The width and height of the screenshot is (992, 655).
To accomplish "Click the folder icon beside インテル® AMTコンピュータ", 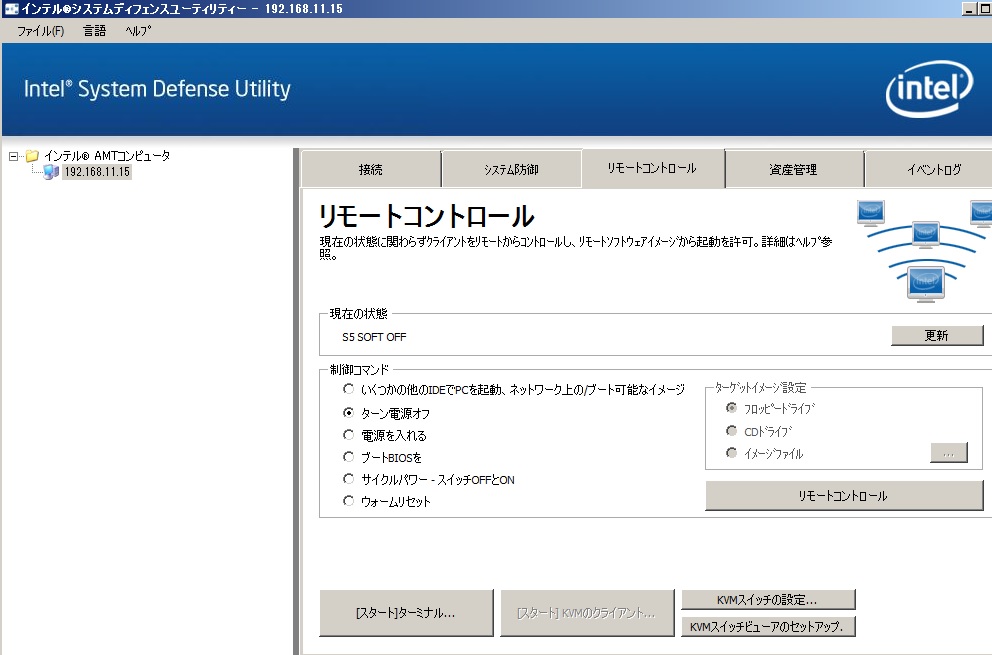I will pos(32,156).
